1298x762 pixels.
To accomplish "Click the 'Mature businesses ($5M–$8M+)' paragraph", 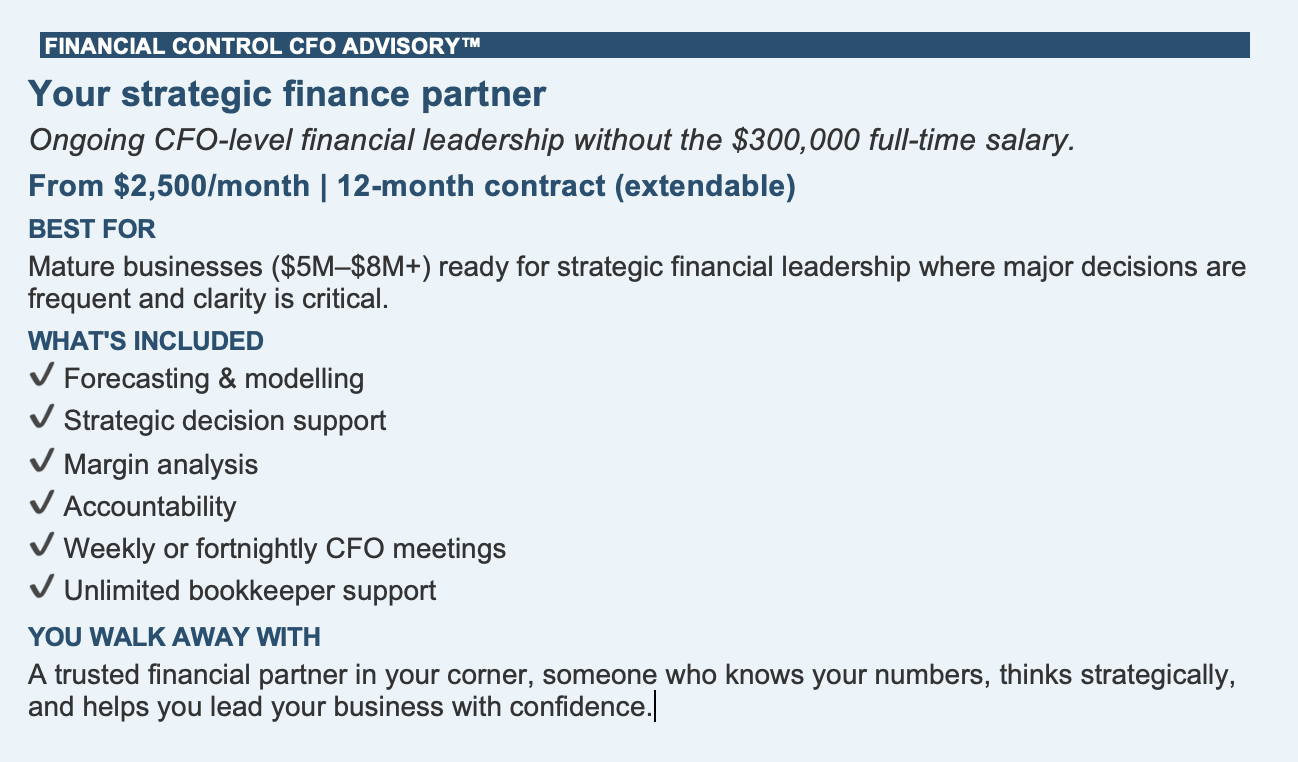I will coord(637,283).
